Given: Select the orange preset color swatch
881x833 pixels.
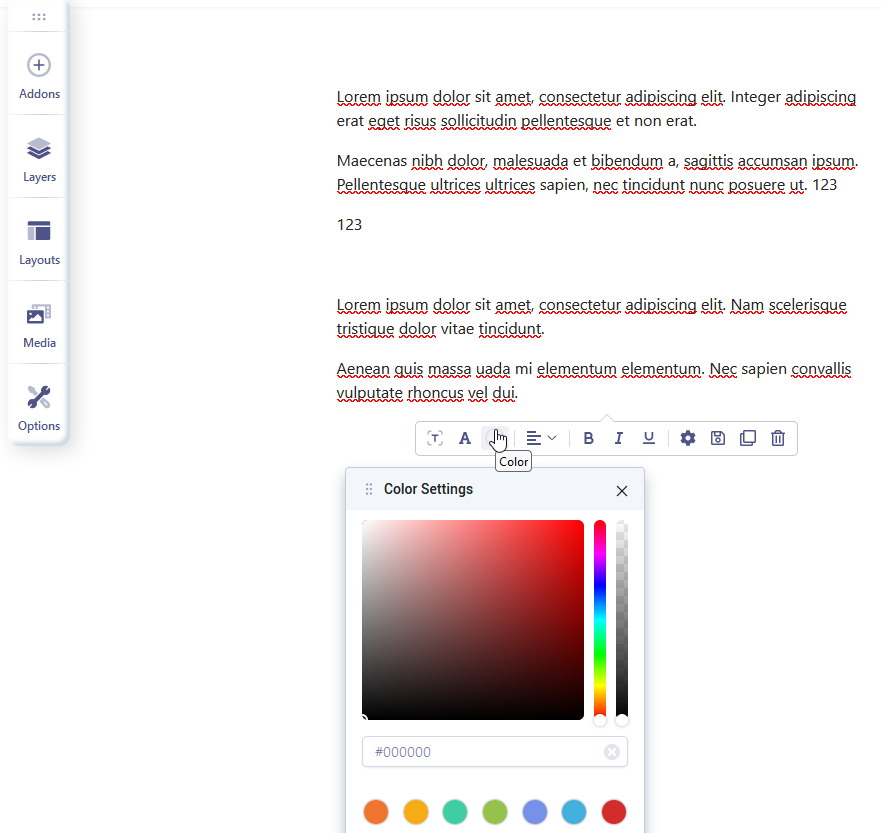Looking at the screenshot, I should click(x=376, y=811).
